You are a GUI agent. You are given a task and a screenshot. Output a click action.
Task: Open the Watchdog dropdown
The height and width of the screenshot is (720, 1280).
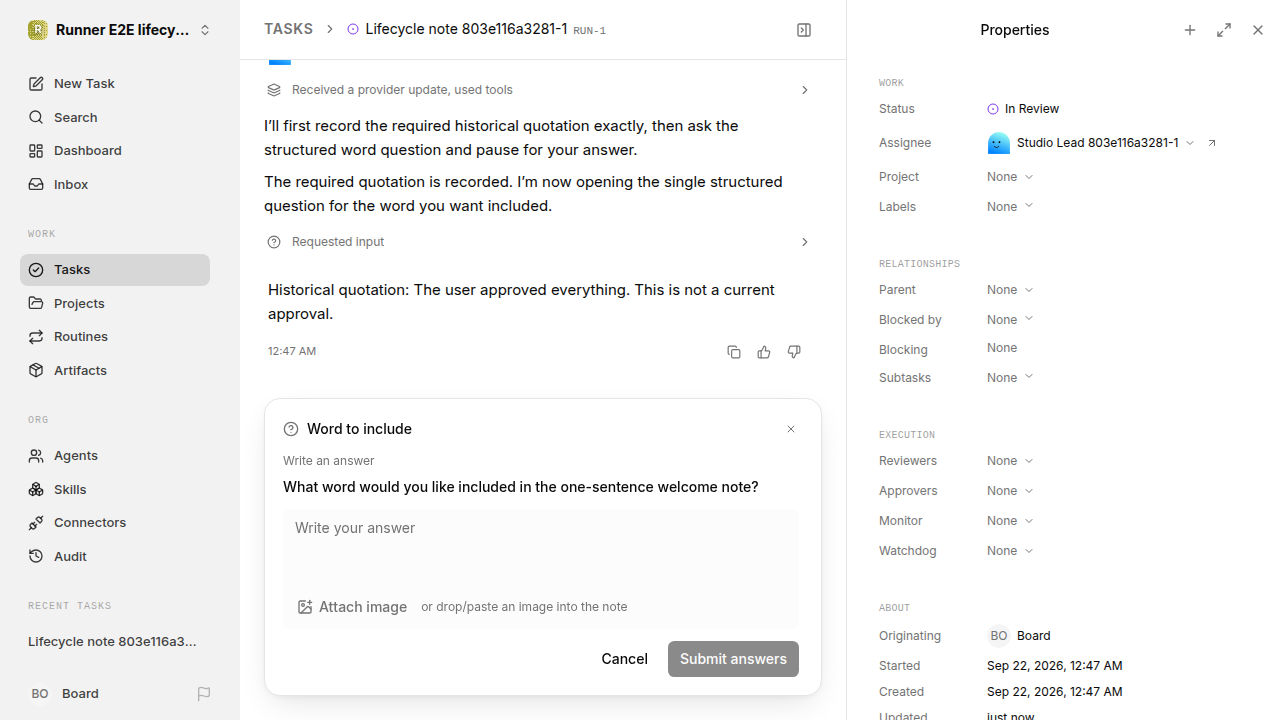coord(1010,551)
